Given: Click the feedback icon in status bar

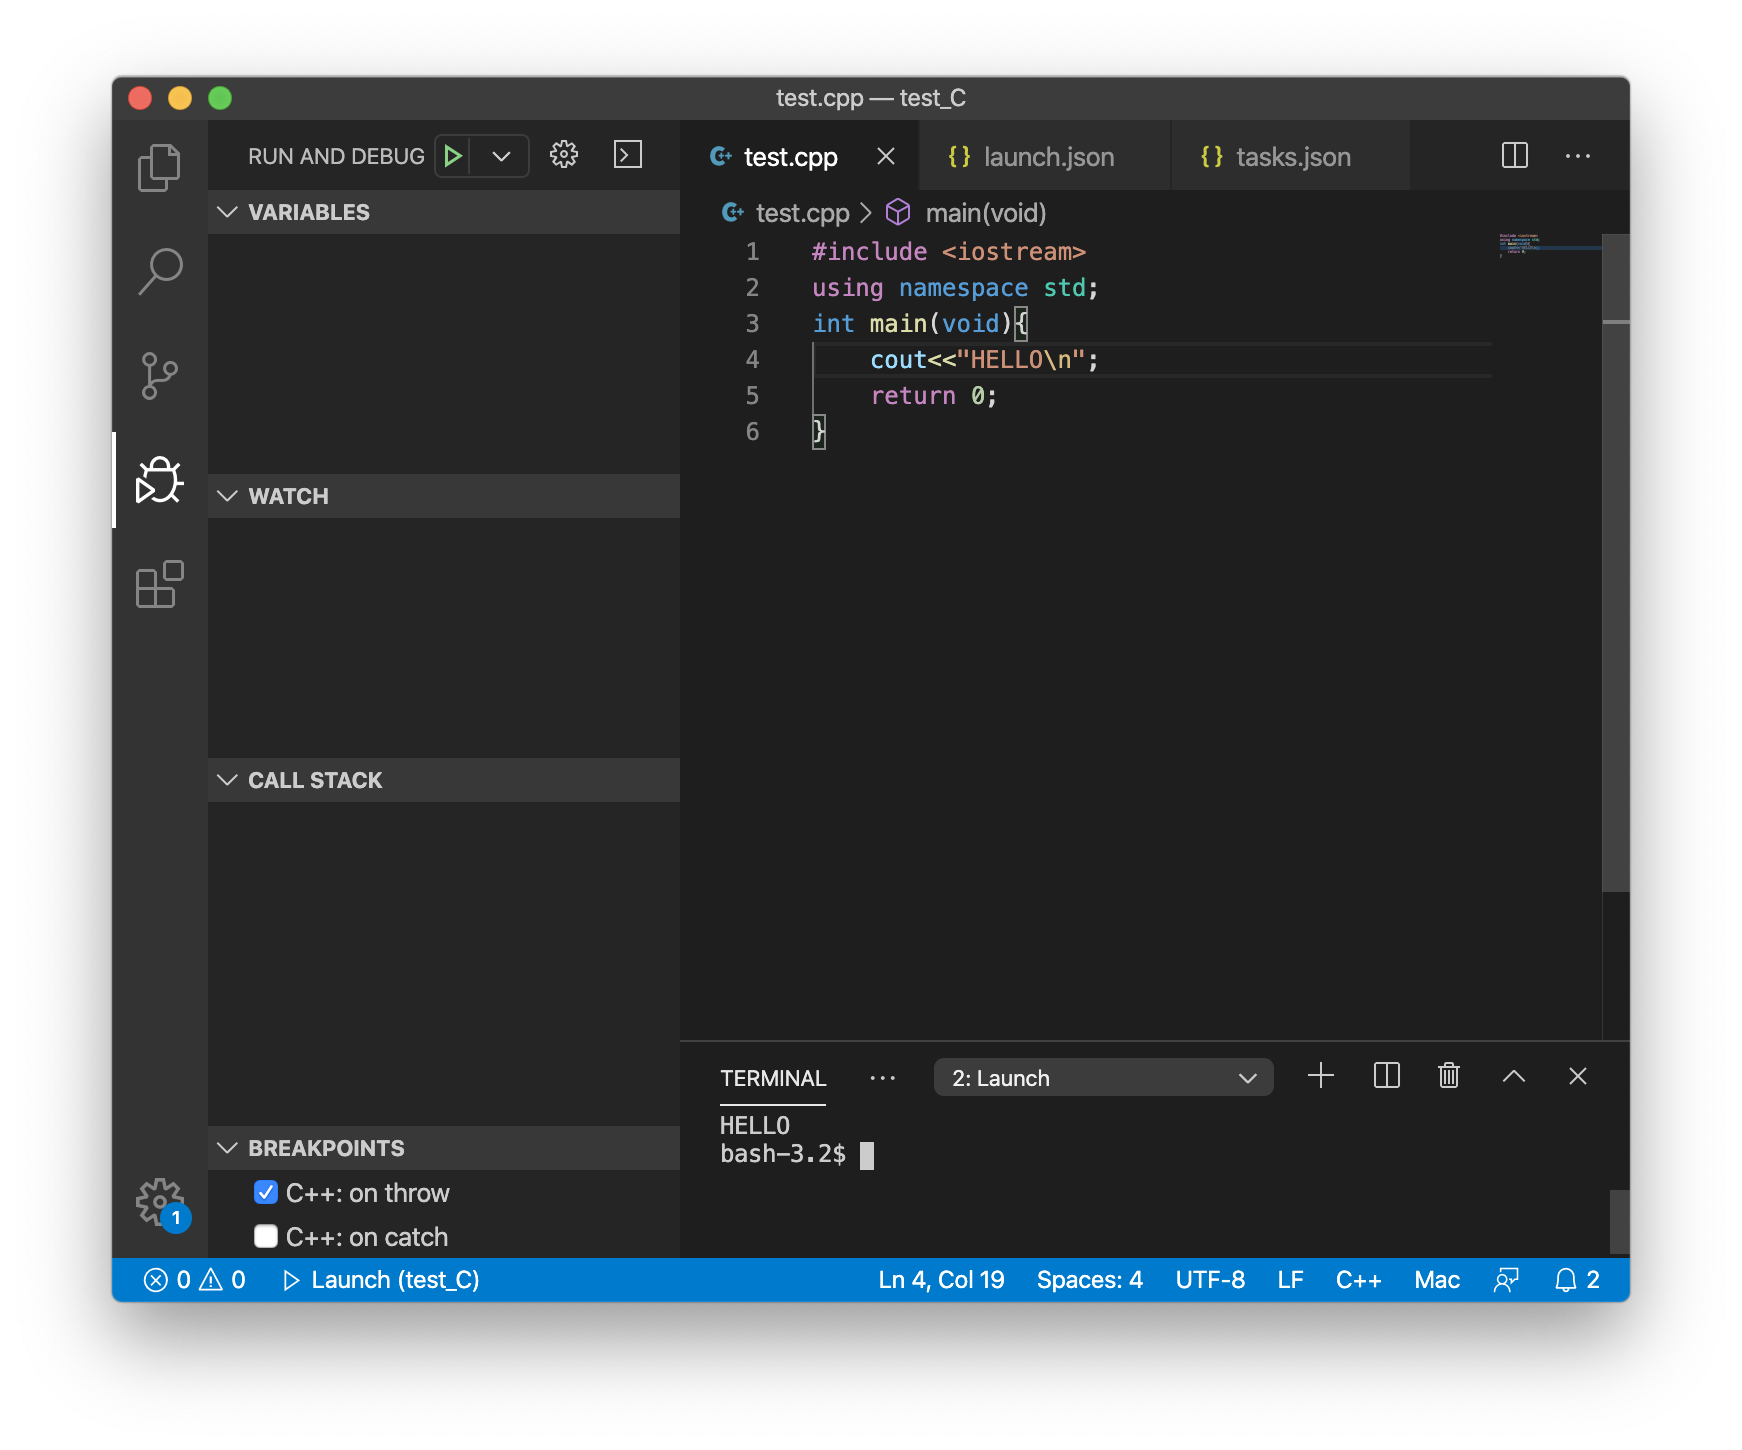Looking at the screenshot, I should point(1506,1280).
